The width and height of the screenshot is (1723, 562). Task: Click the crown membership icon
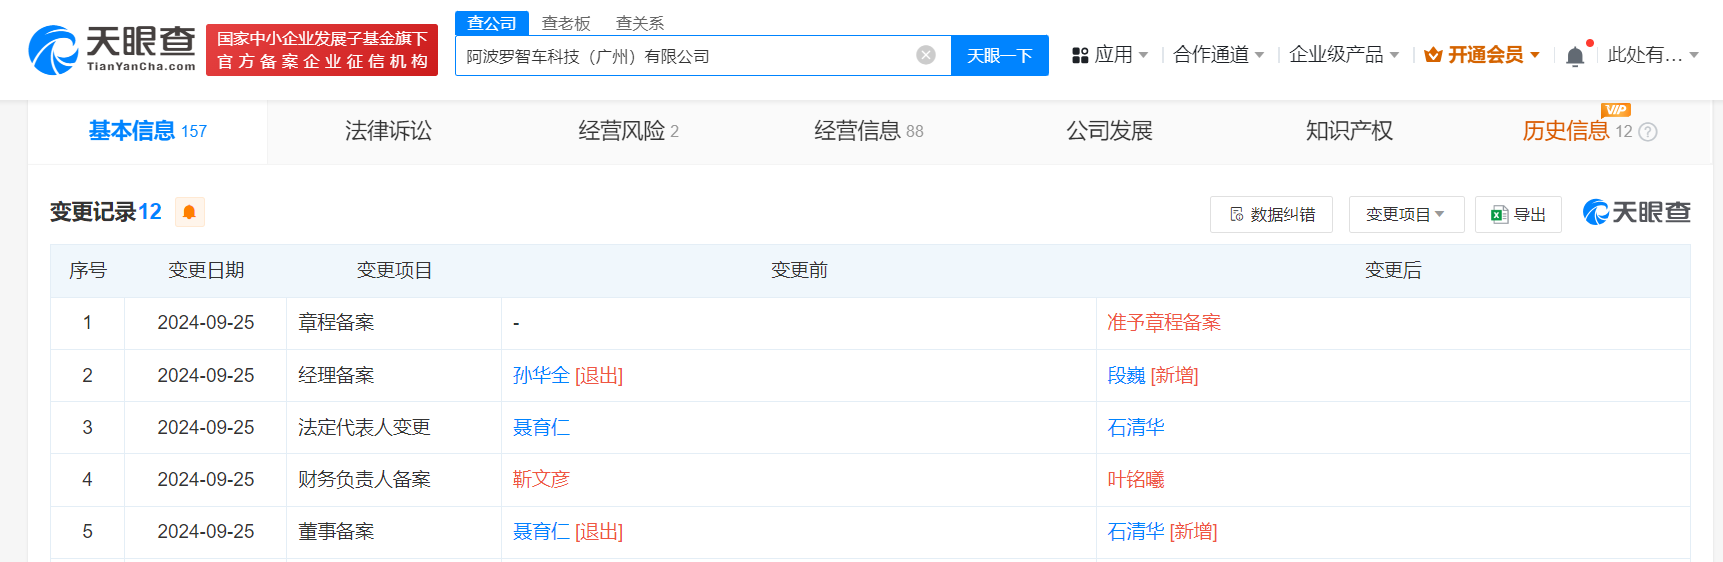[x=1433, y=55]
